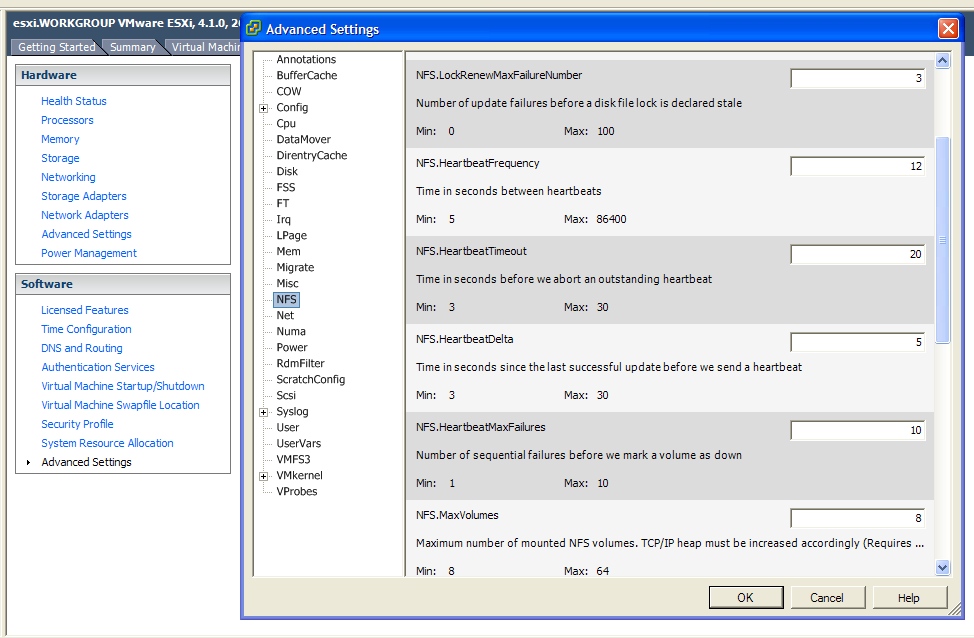Expand the VMkernel tree node

[x=263, y=476]
